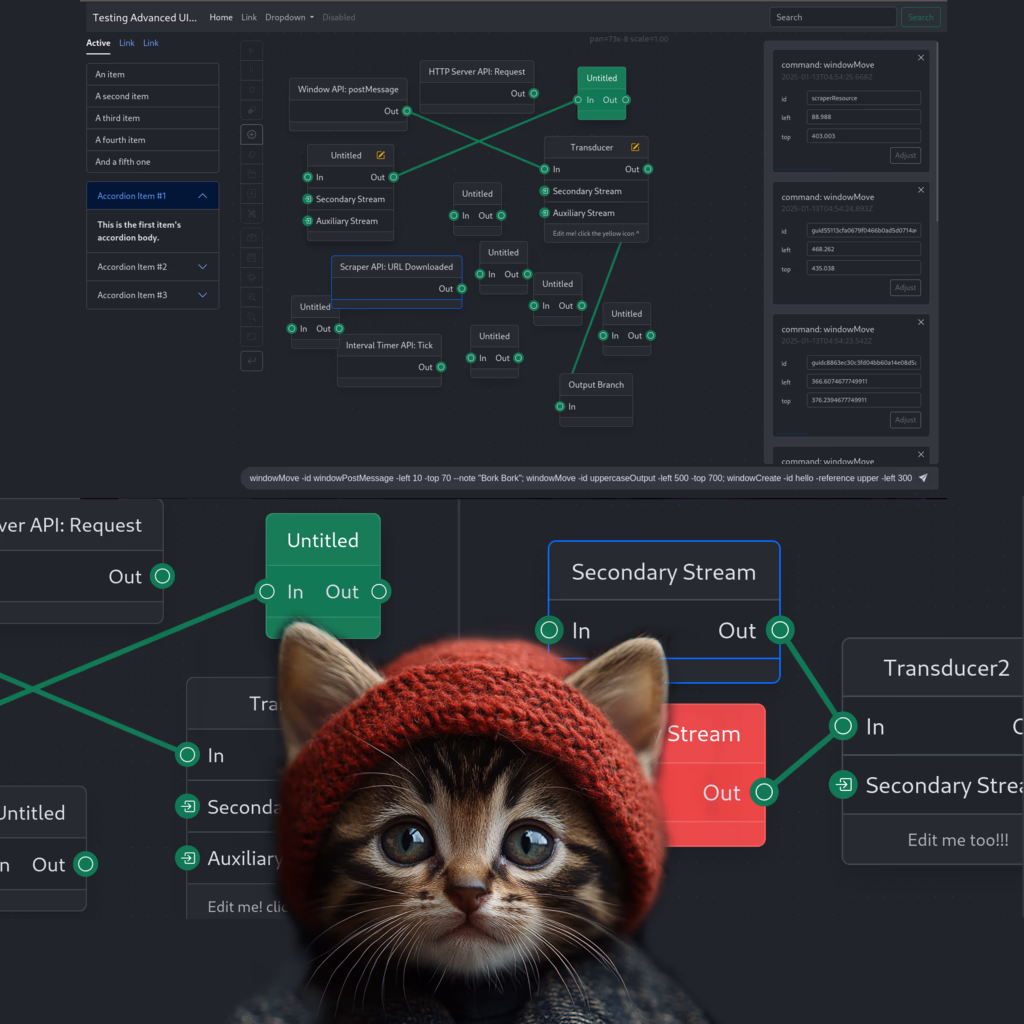Expand Accordion Item #3

tap(152, 295)
